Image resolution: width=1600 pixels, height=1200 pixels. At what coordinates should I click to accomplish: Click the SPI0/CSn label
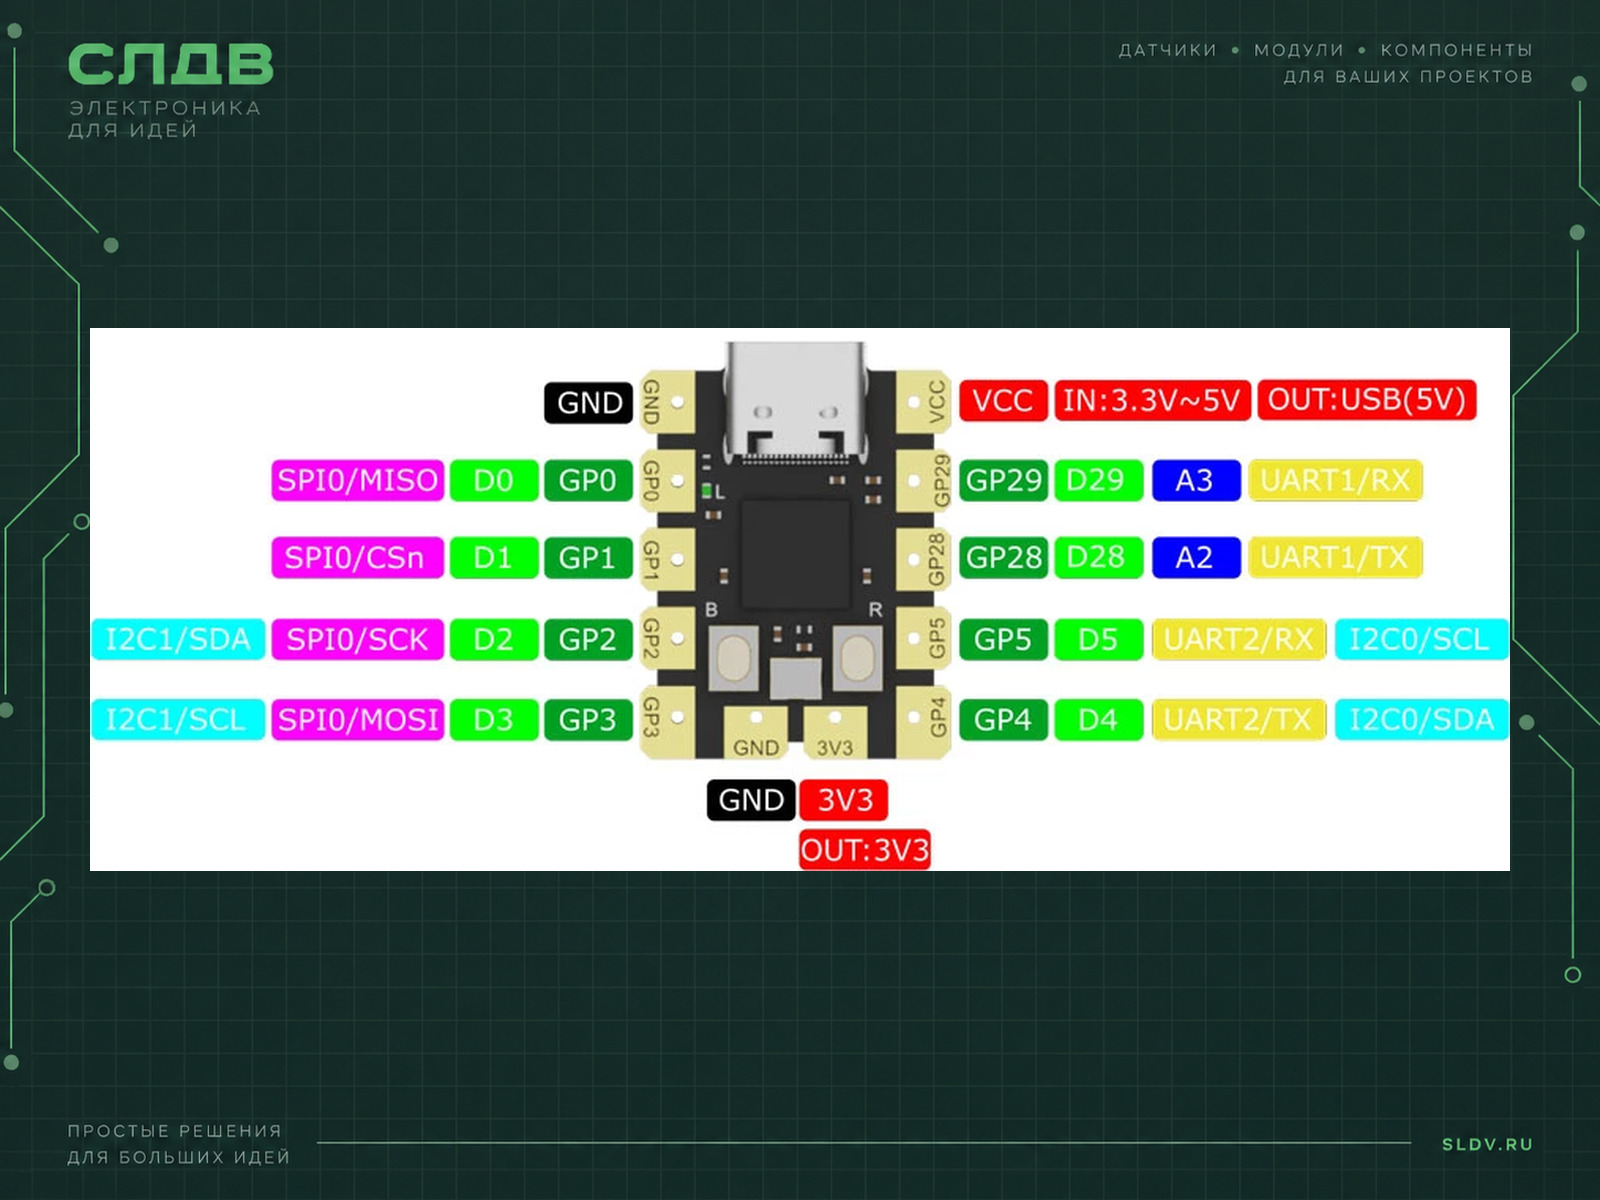357,557
